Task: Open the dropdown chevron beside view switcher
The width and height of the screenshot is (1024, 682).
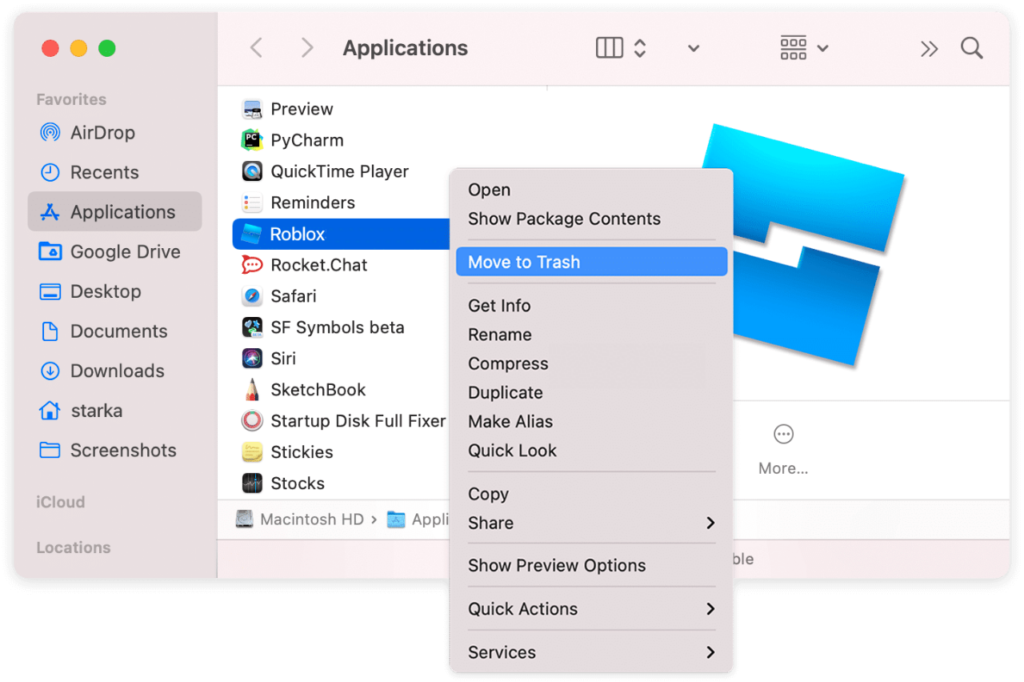Action: tap(694, 48)
